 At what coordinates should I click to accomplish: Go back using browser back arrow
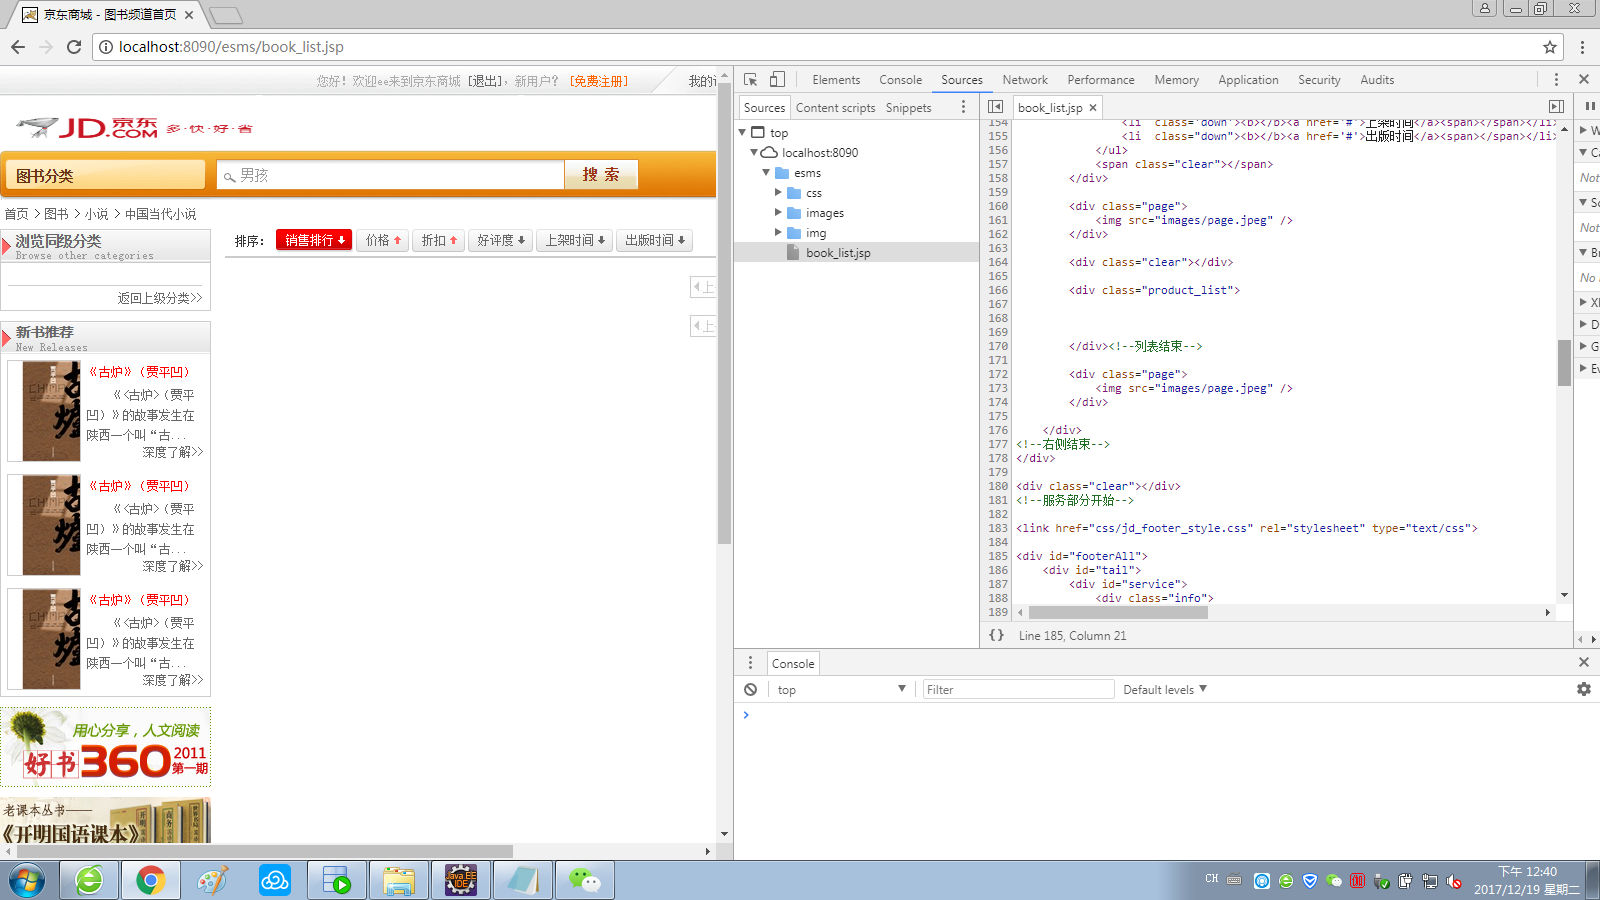pos(18,47)
